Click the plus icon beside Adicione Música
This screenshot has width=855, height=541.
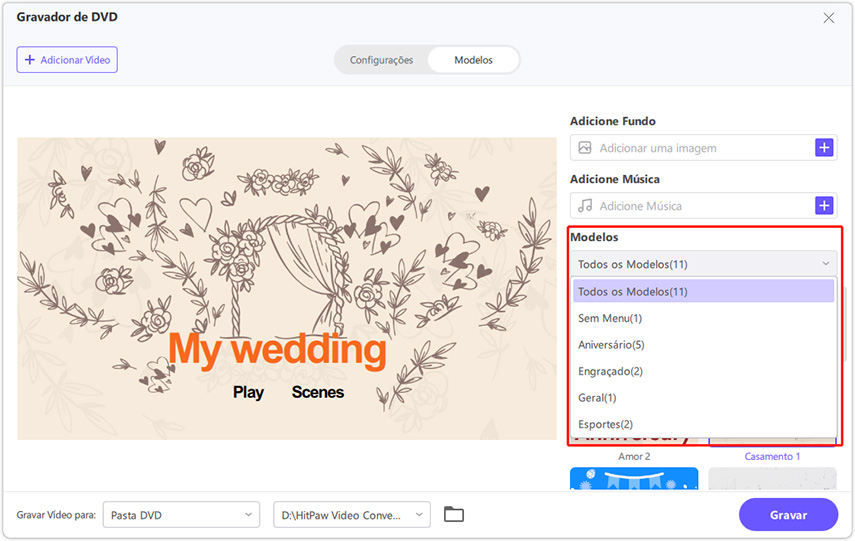(824, 206)
